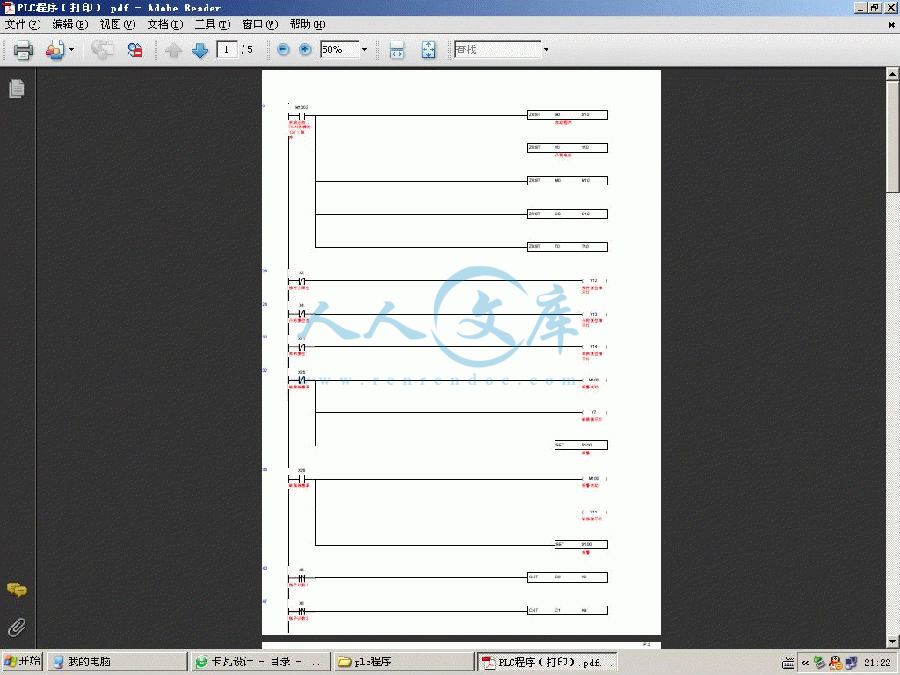The width and height of the screenshot is (900, 675).
Task: Click the keyboard input icon in tray
Action: click(788, 662)
